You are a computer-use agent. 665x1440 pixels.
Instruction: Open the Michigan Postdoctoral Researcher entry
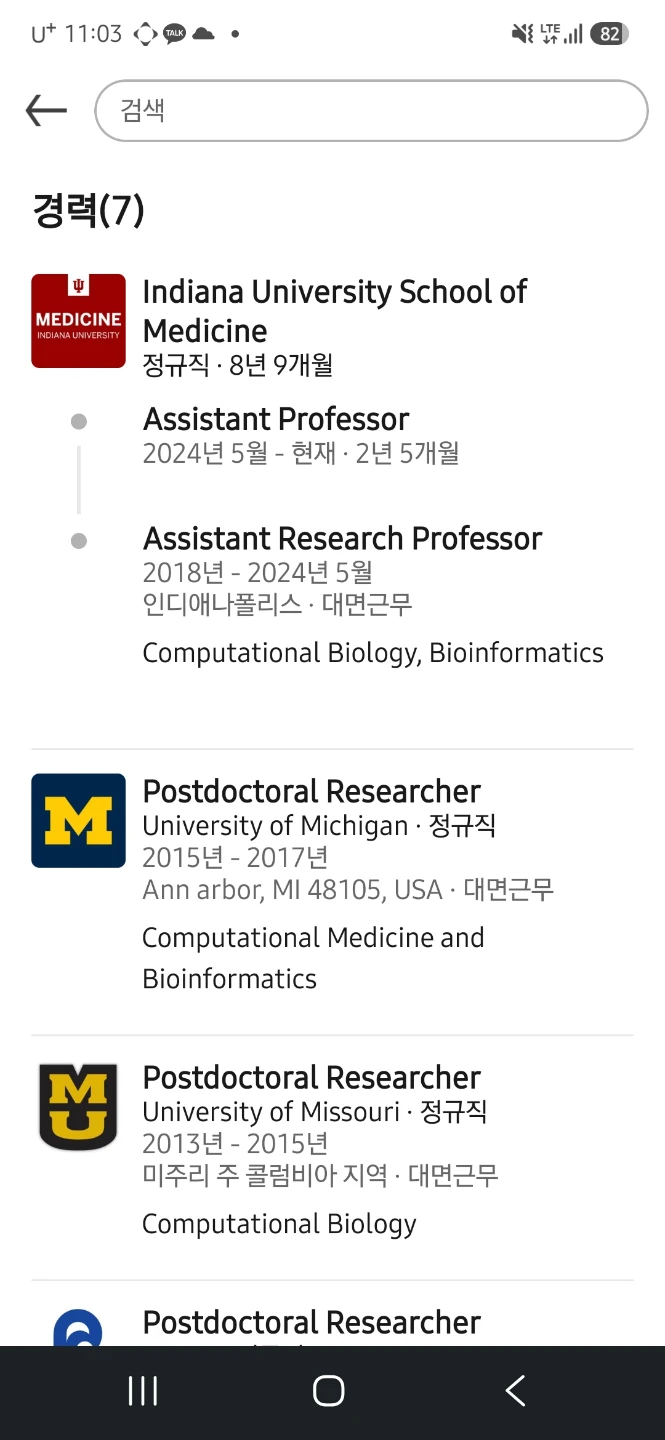click(311, 792)
